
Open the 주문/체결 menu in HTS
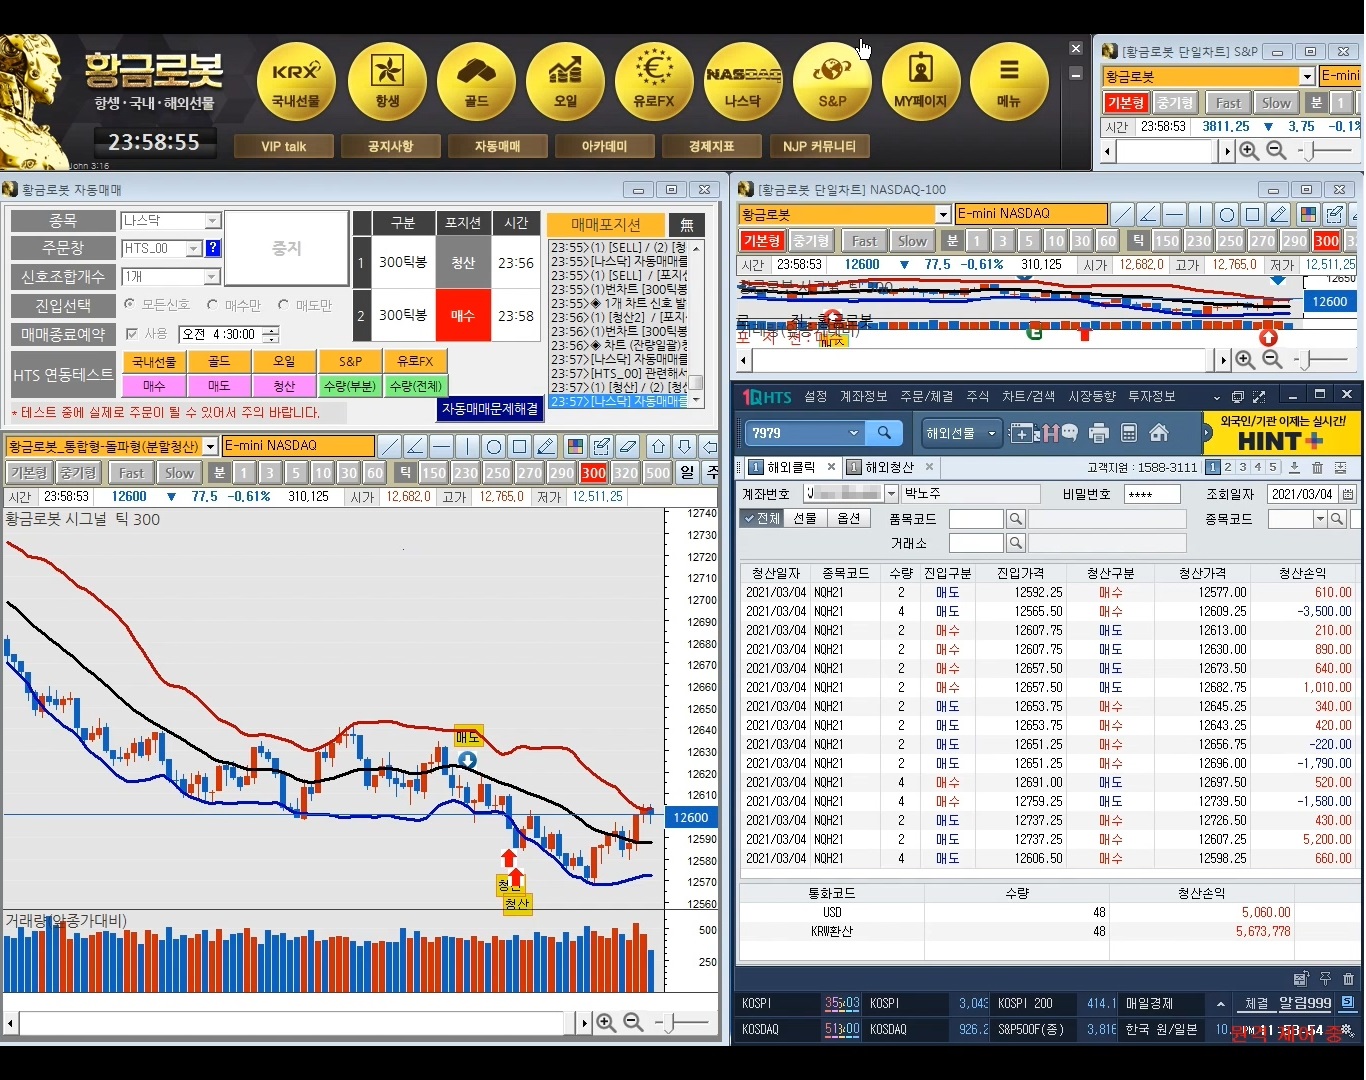coord(925,396)
